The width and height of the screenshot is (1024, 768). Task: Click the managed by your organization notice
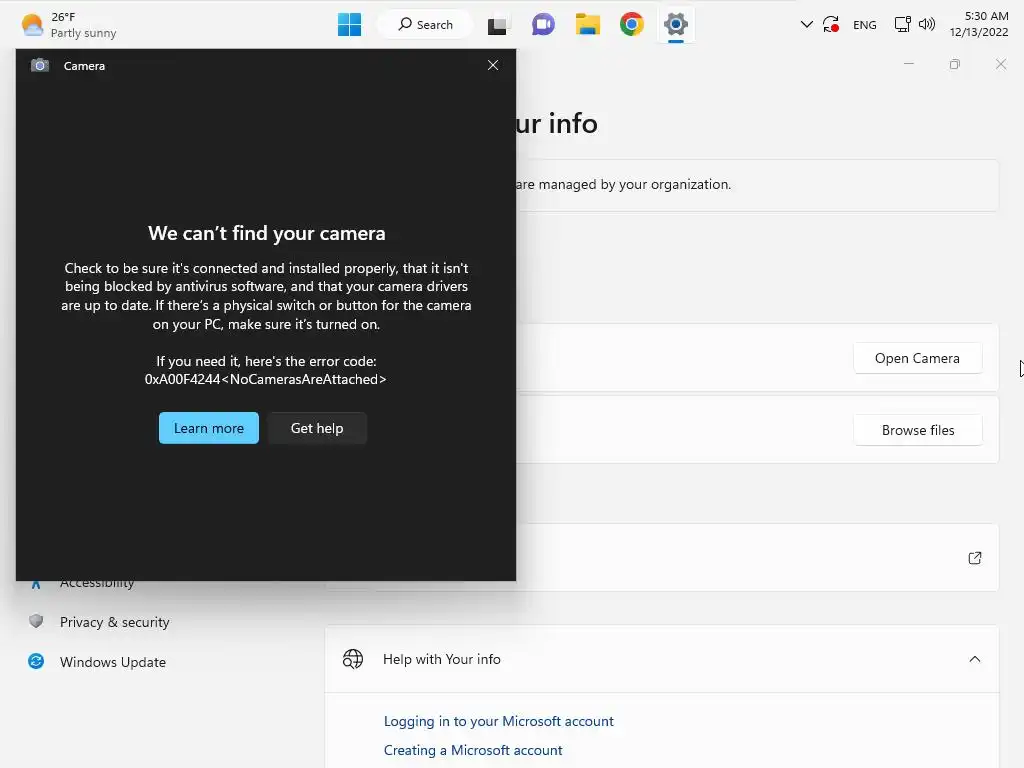pyautogui.click(x=623, y=185)
